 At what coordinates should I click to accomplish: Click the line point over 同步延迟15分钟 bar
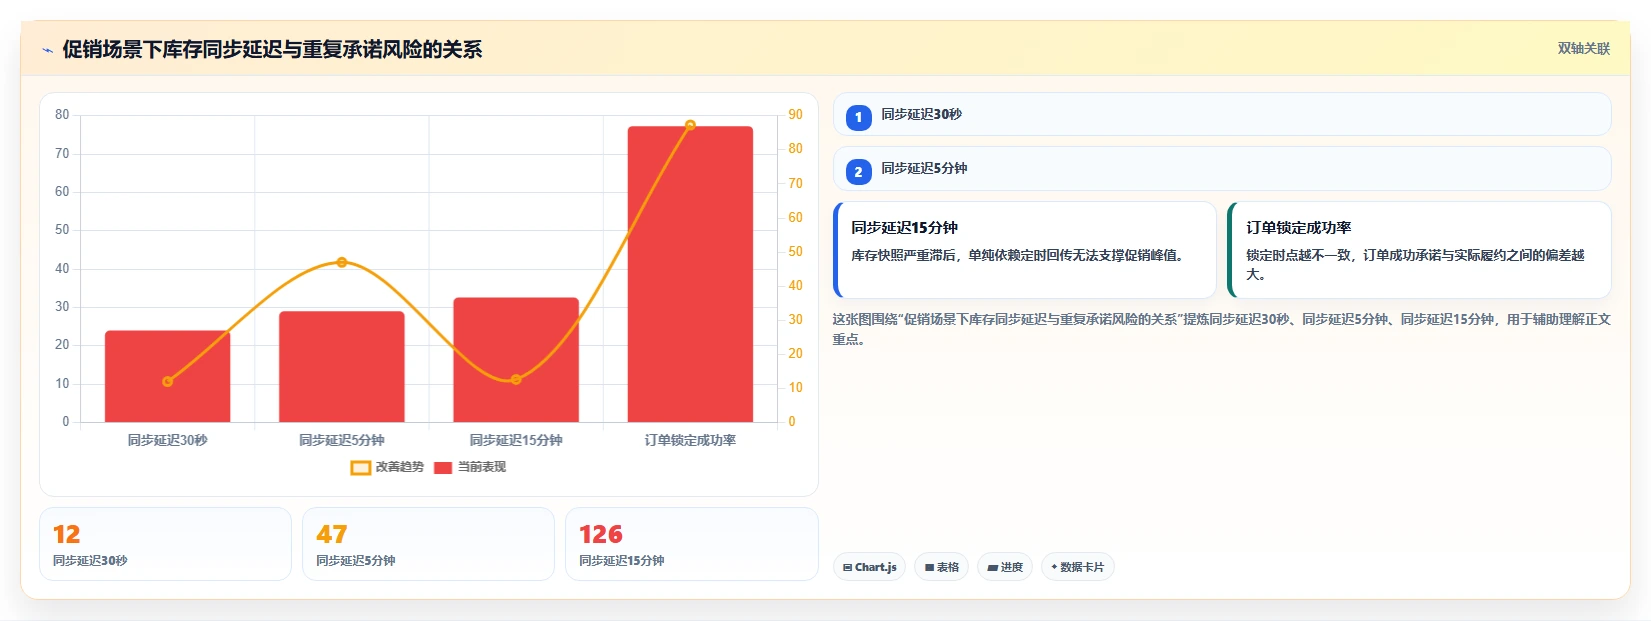(x=516, y=380)
